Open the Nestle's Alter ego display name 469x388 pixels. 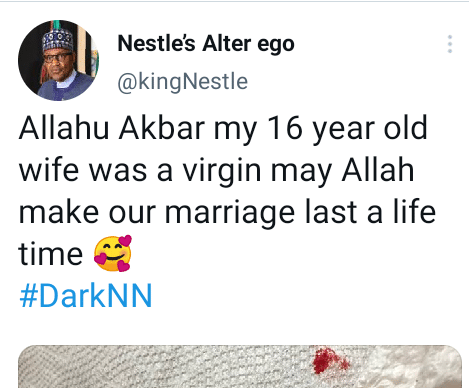[x=206, y=44]
